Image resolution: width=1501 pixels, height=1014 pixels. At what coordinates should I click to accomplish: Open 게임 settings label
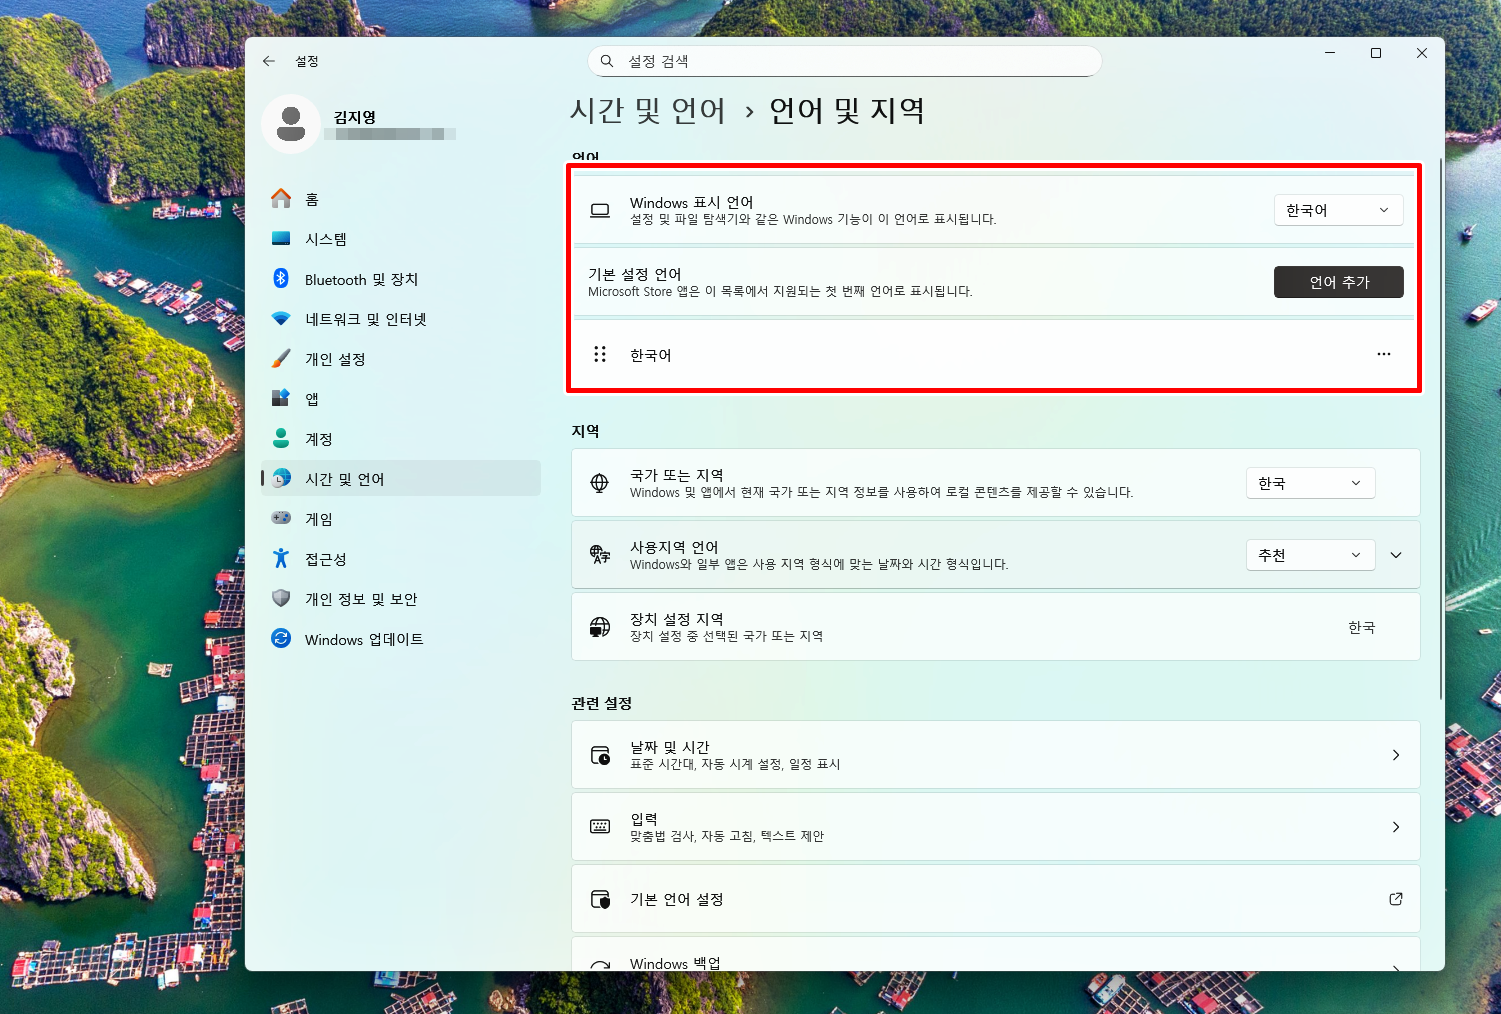point(319,519)
